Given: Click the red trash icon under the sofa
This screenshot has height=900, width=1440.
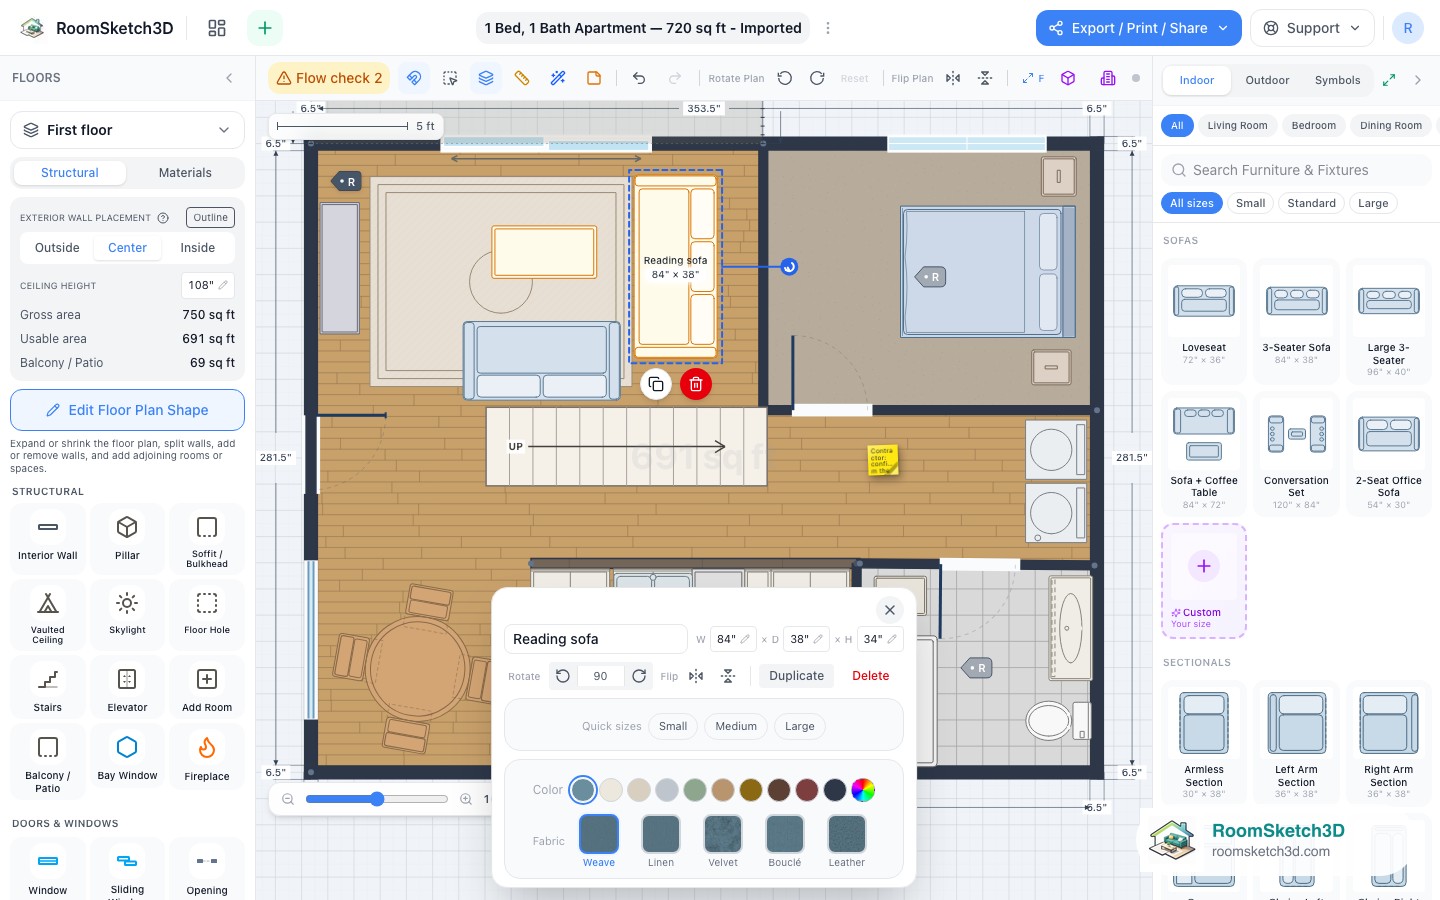Looking at the screenshot, I should point(696,384).
